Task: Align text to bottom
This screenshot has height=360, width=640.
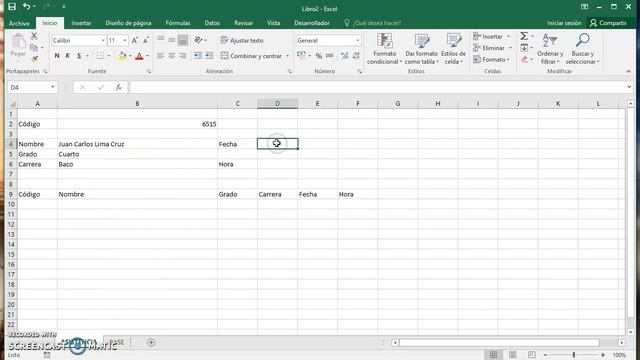Action: 182,40
